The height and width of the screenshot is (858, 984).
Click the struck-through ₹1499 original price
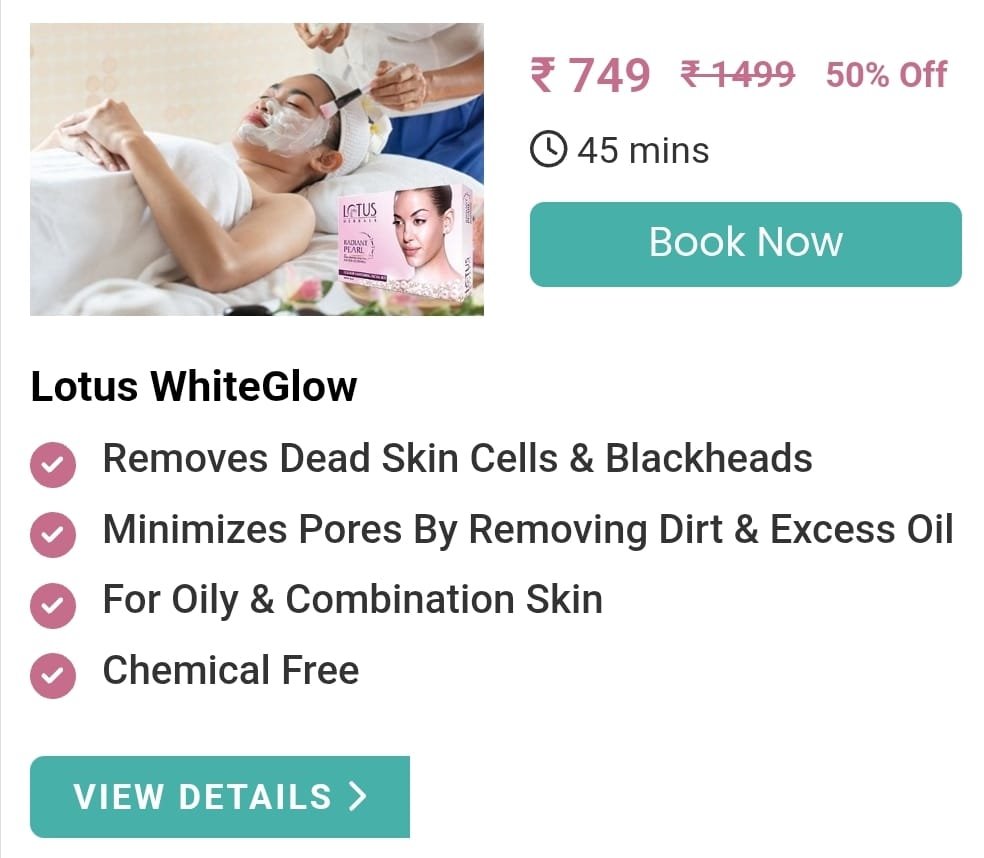pos(738,74)
